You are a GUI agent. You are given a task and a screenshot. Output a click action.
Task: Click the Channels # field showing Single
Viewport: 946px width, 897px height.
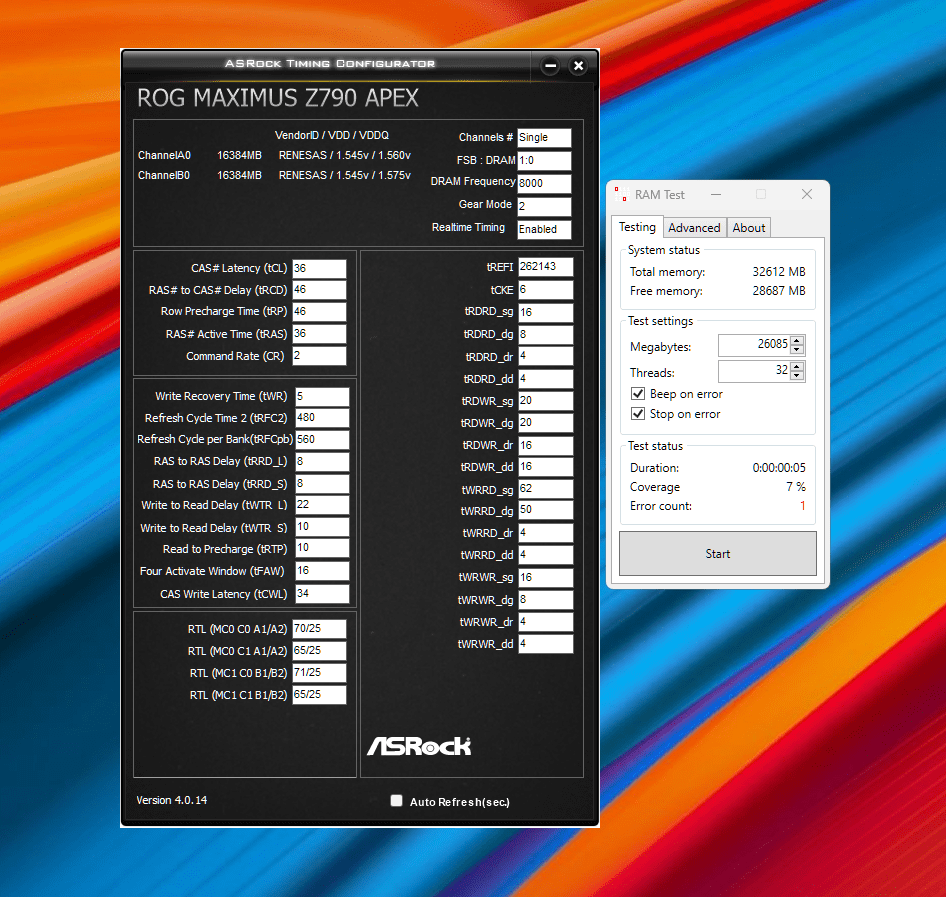click(544, 138)
